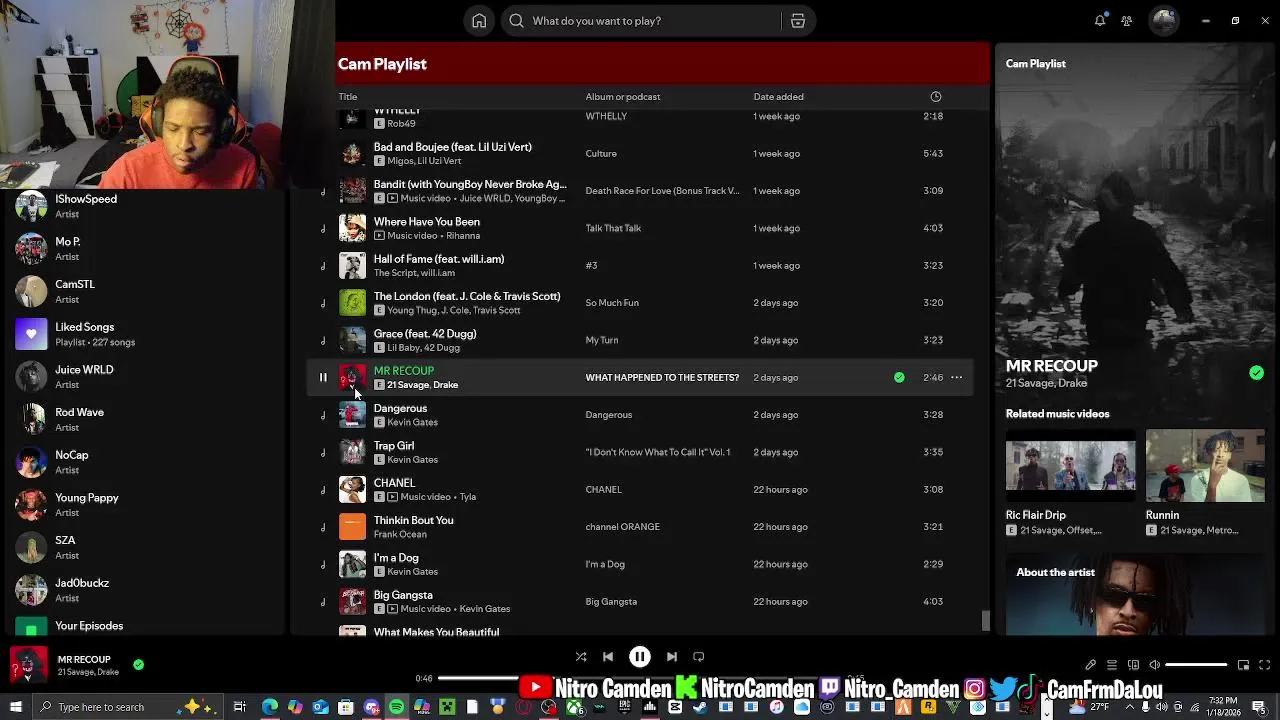Open the profile avatar menu
The image size is (1280, 720).
pos(1164,21)
